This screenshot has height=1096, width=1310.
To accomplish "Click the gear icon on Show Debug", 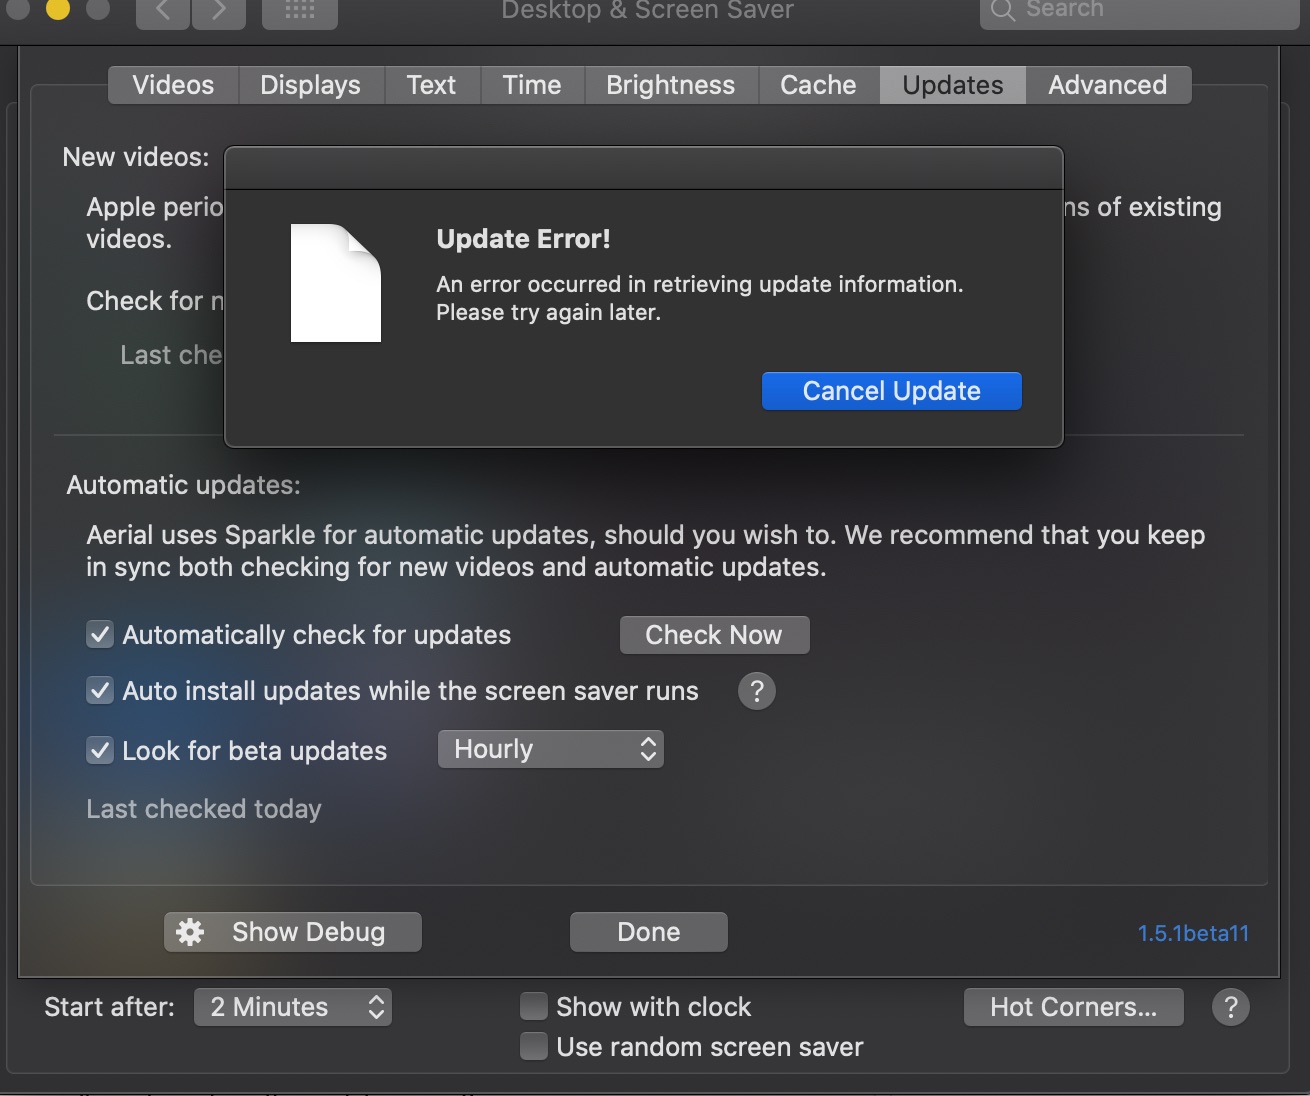I will pyautogui.click(x=190, y=932).
